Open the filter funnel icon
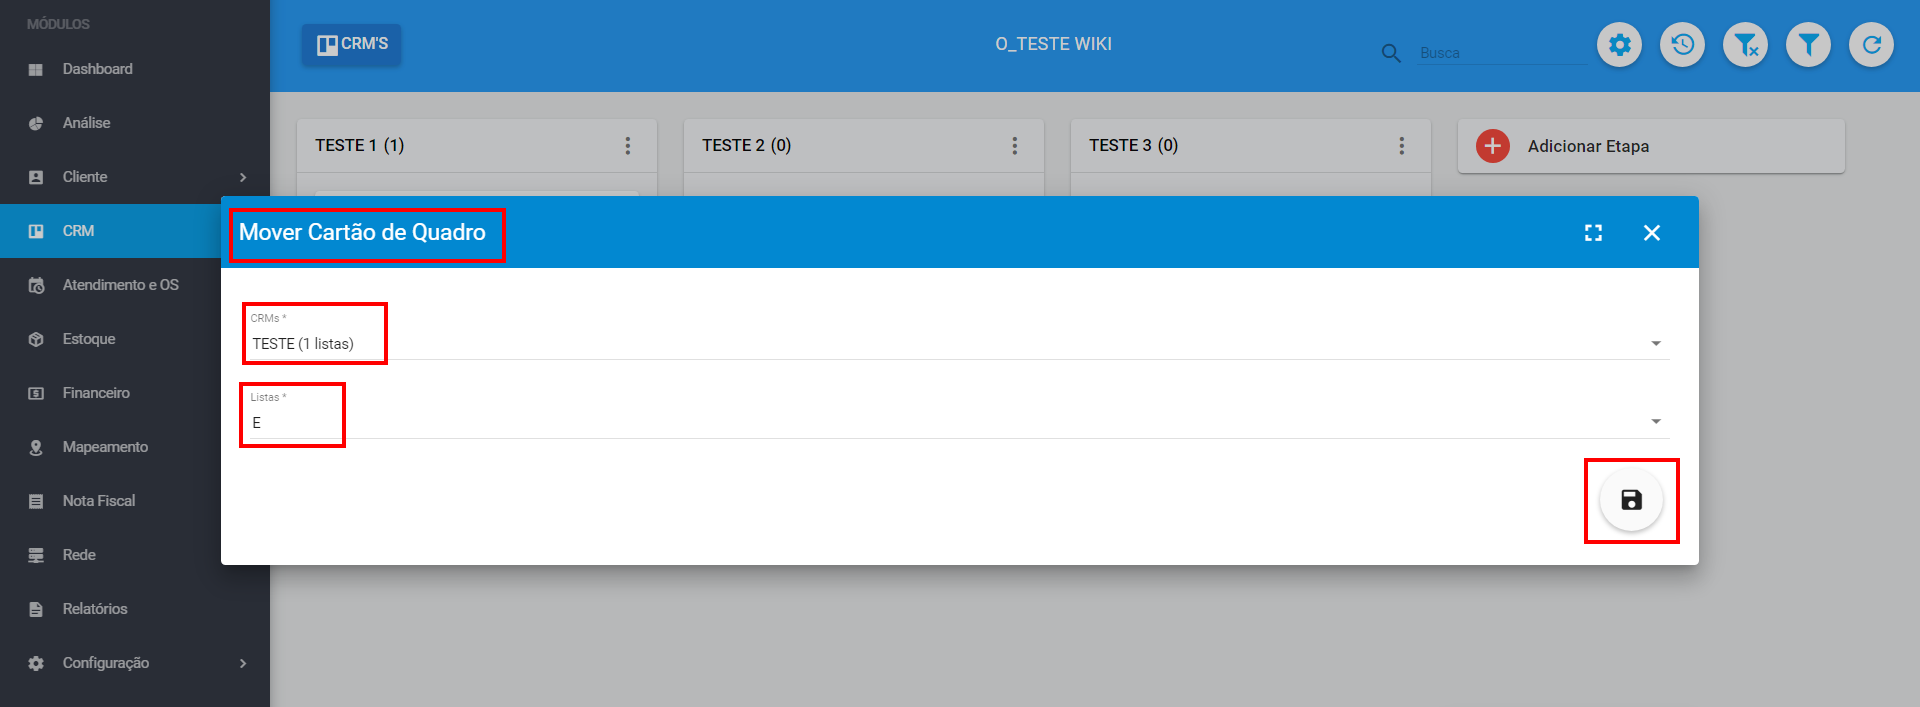The width and height of the screenshot is (1920, 707). coord(1808,45)
